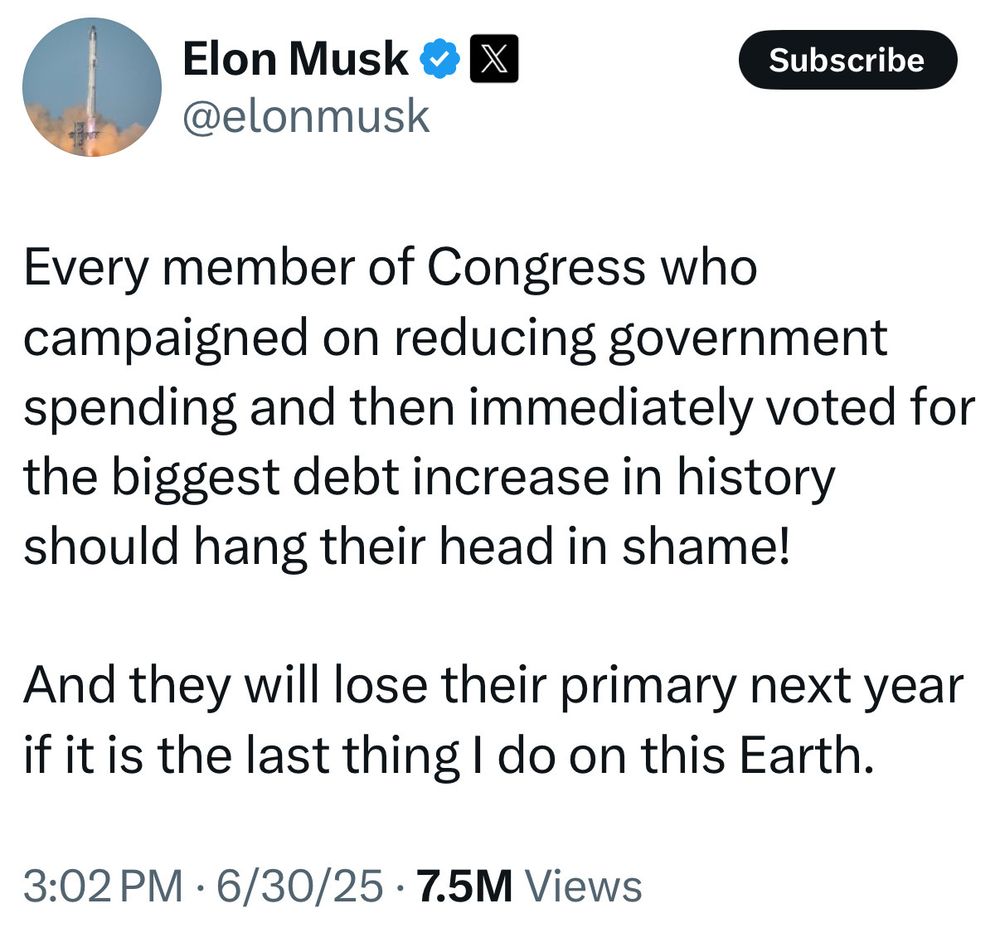Click the word 'primary' in second paragraph
Image resolution: width=1000 pixels, height=943 pixels.
650,688
